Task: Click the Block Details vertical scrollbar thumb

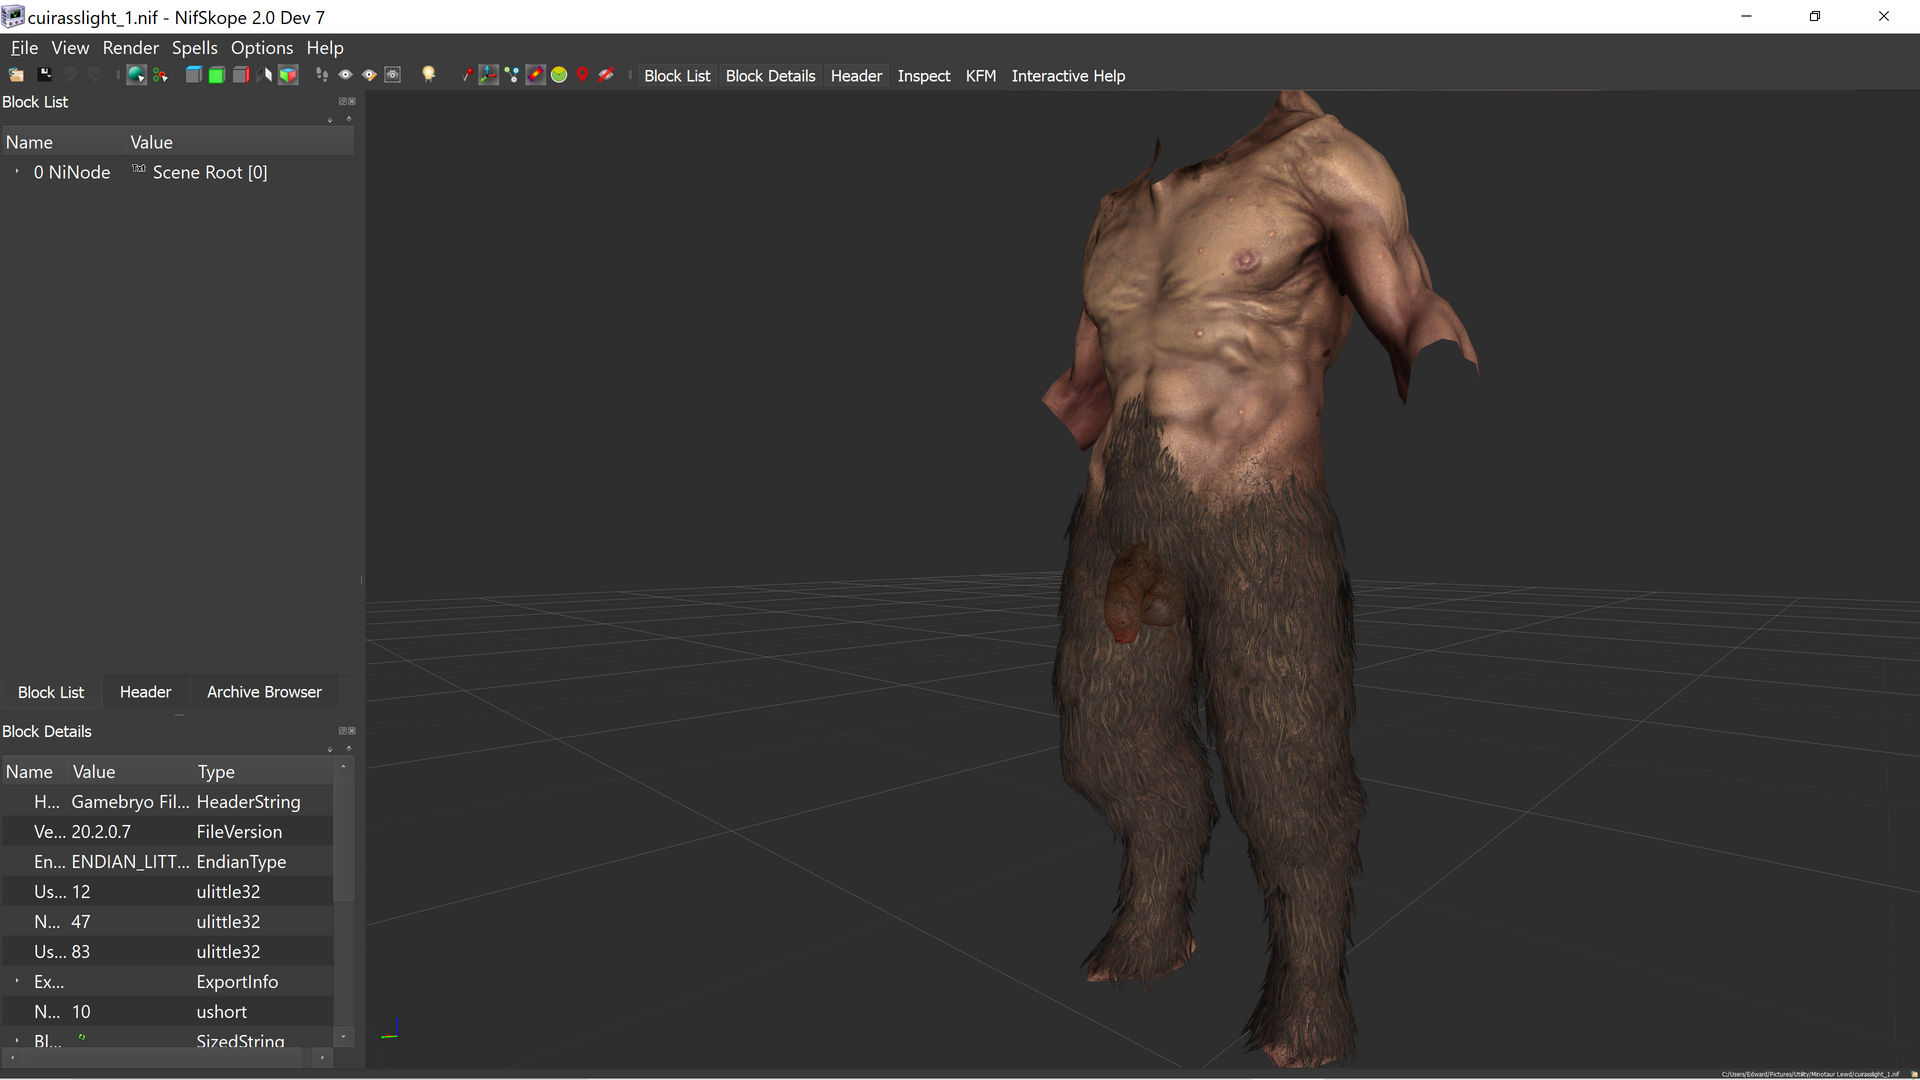Action: 343,840
